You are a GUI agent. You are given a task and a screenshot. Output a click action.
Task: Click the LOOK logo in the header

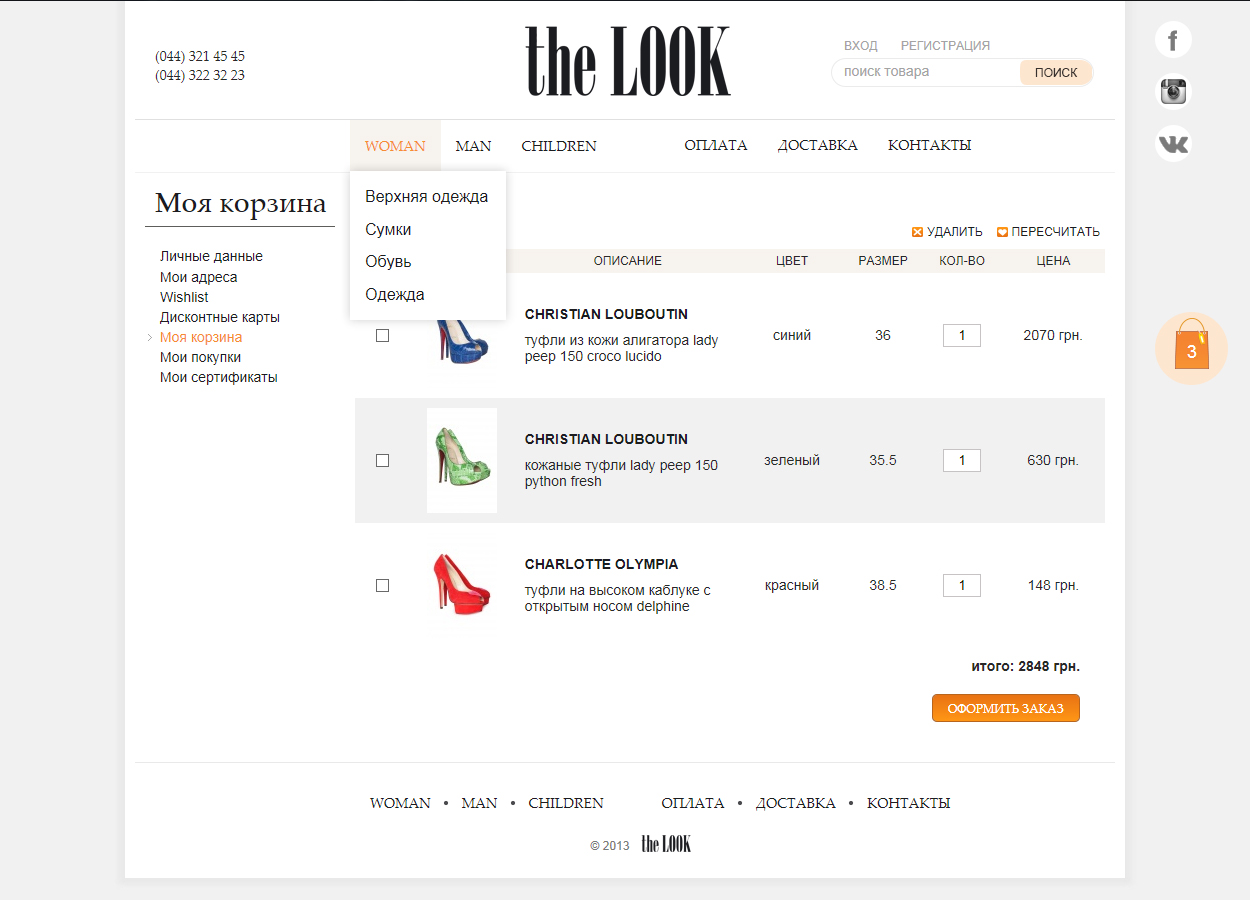click(x=628, y=62)
